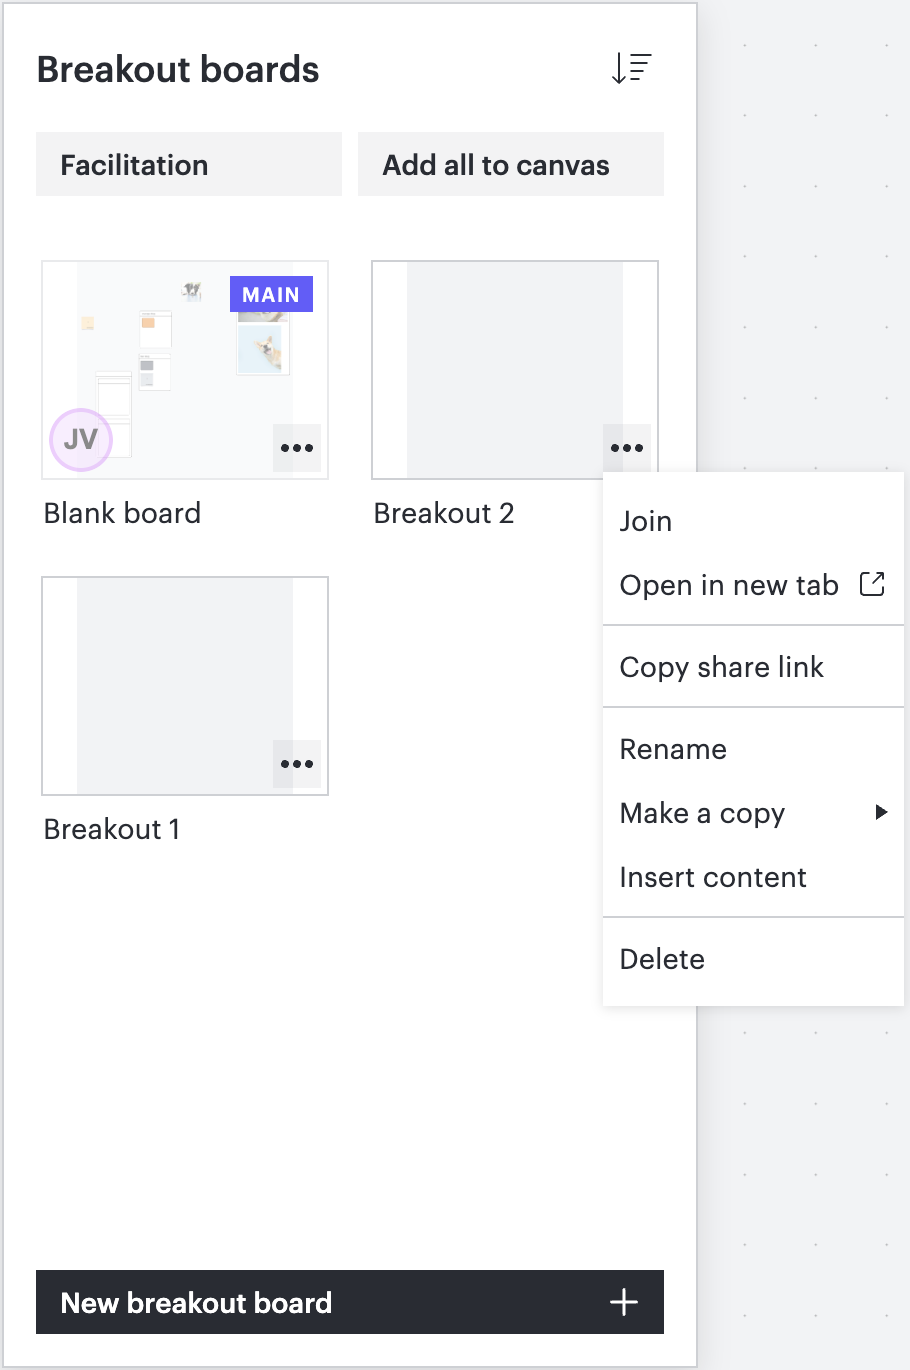Click the external-link icon next to Open in new tab
Screen dimensions: 910x1370
tap(872, 584)
